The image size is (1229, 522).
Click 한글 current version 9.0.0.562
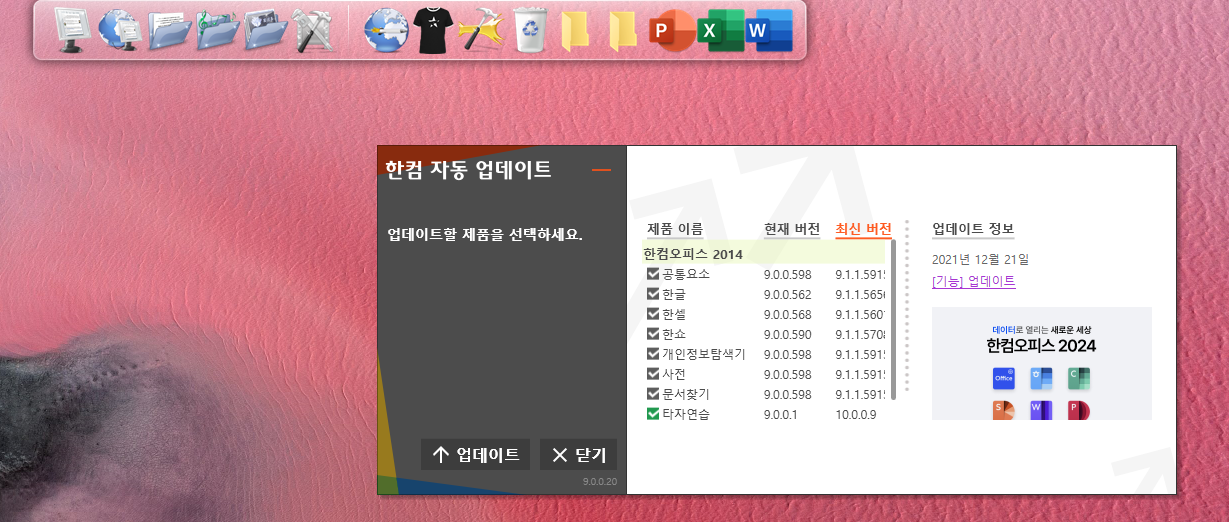point(787,295)
